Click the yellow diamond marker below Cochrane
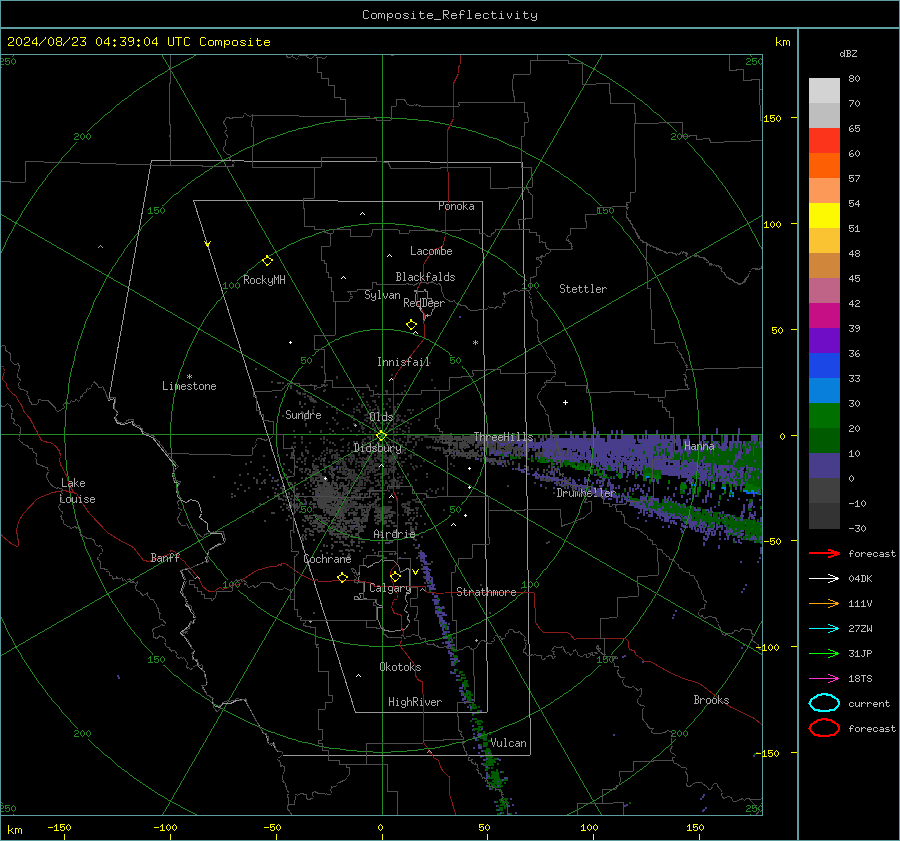Image resolution: width=900 pixels, height=841 pixels. [342, 578]
